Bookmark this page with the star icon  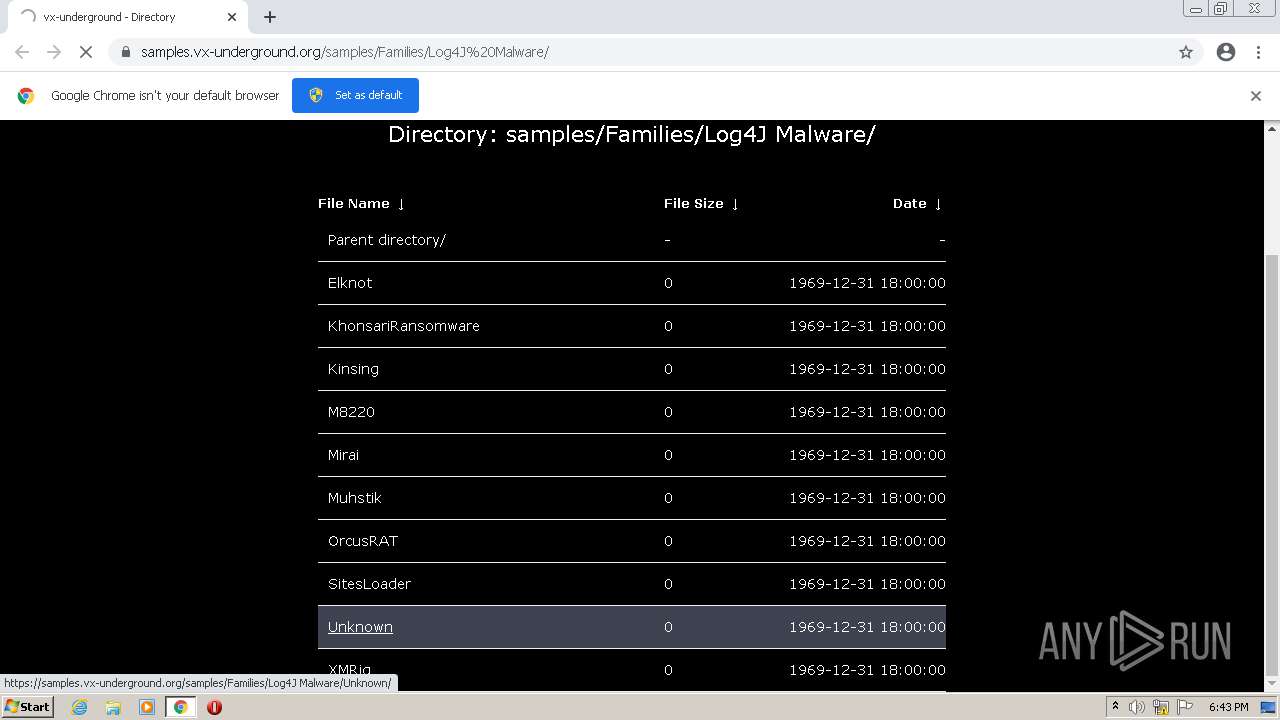(1186, 52)
